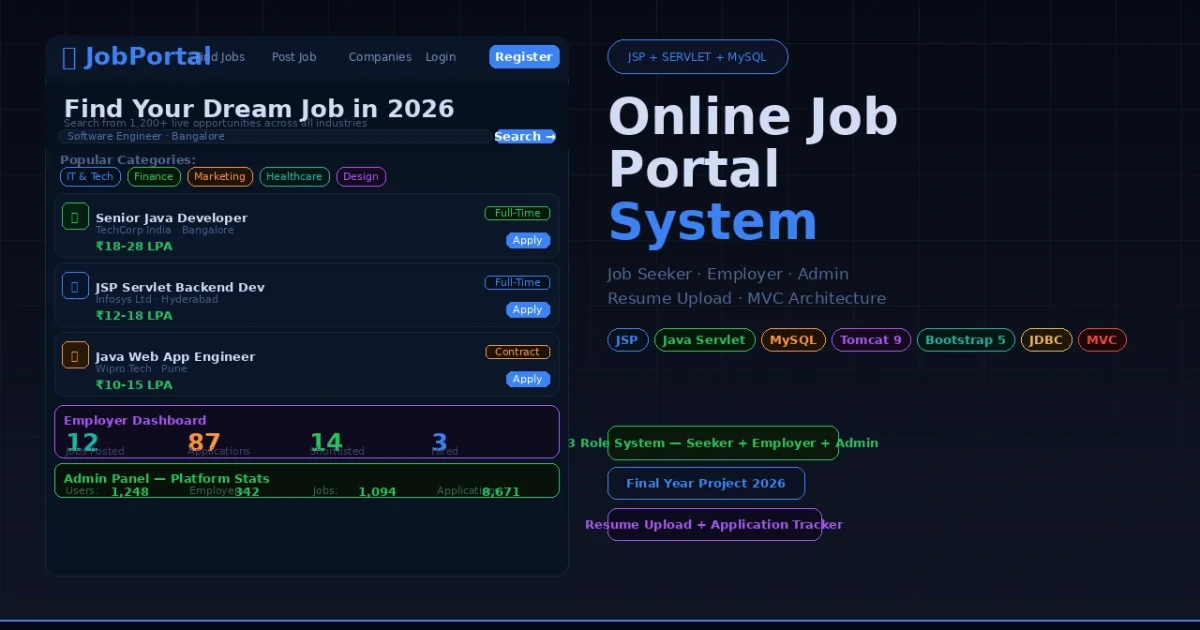Open the Find Jobs menu item
Screen dimensions: 1200x630
point(222,57)
